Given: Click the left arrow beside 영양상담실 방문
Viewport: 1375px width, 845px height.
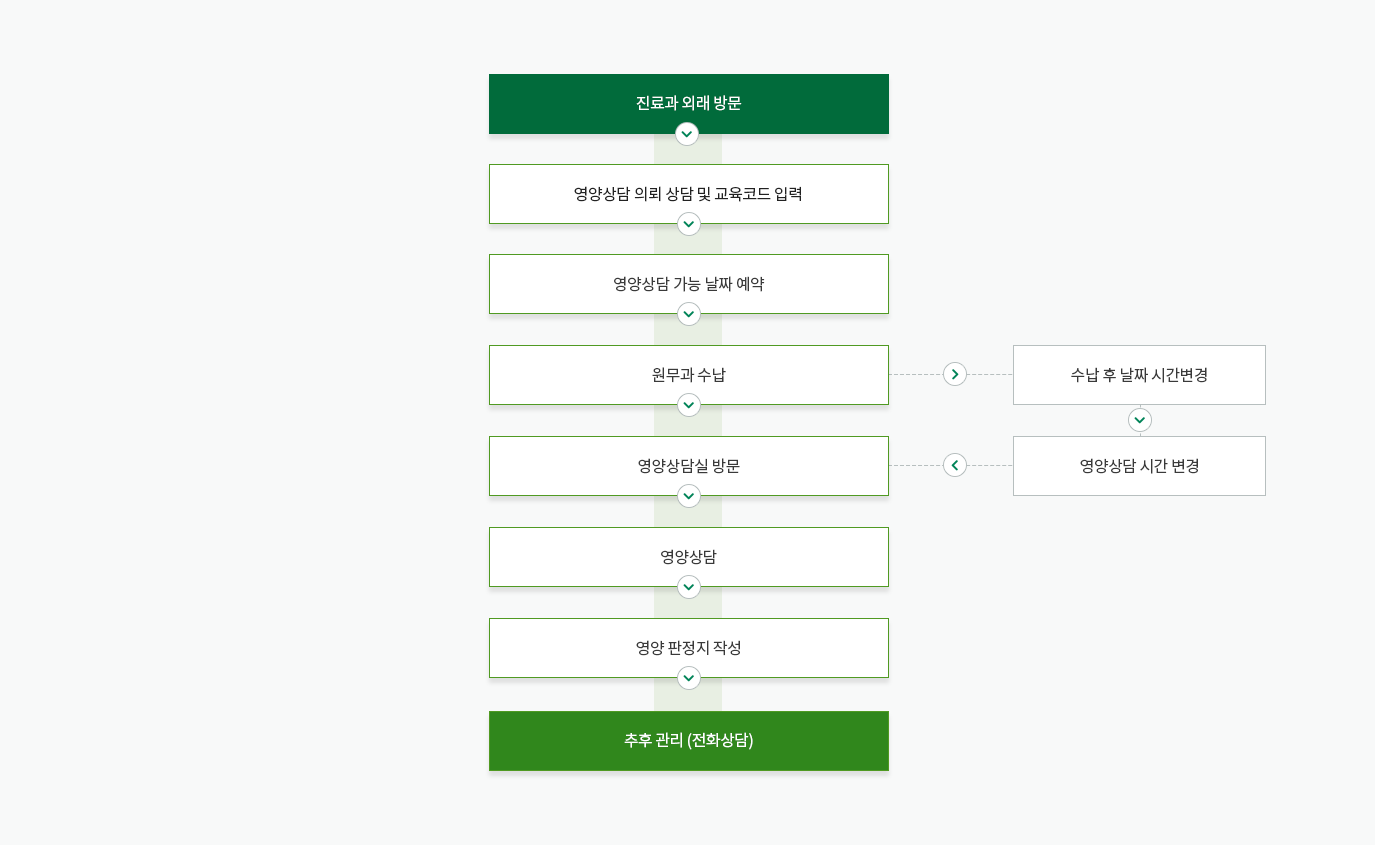Looking at the screenshot, I should coord(955,465).
